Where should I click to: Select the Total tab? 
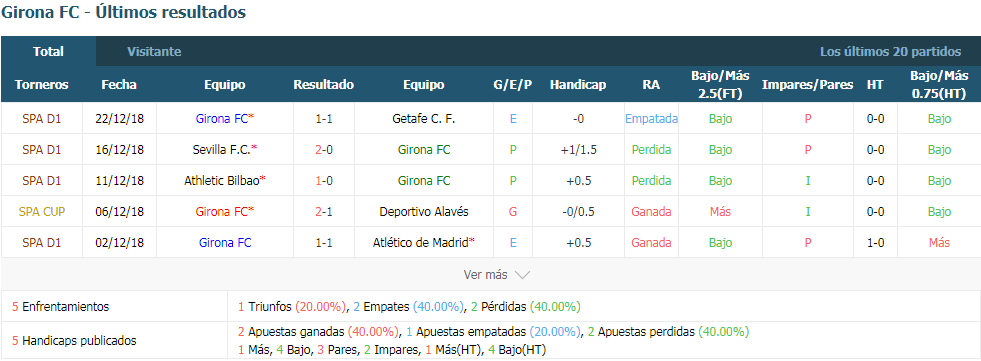point(48,52)
